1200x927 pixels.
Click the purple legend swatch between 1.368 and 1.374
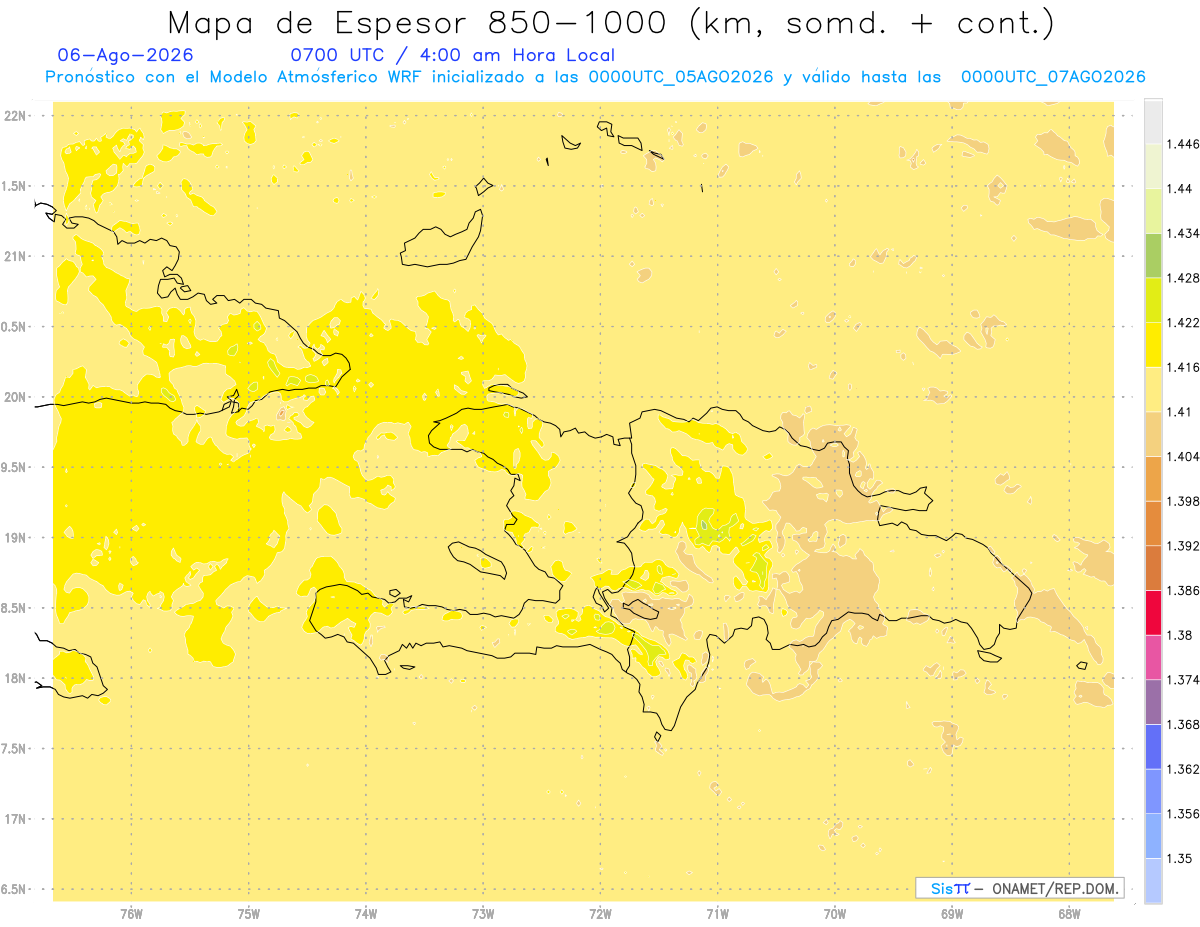(1153, 702)
